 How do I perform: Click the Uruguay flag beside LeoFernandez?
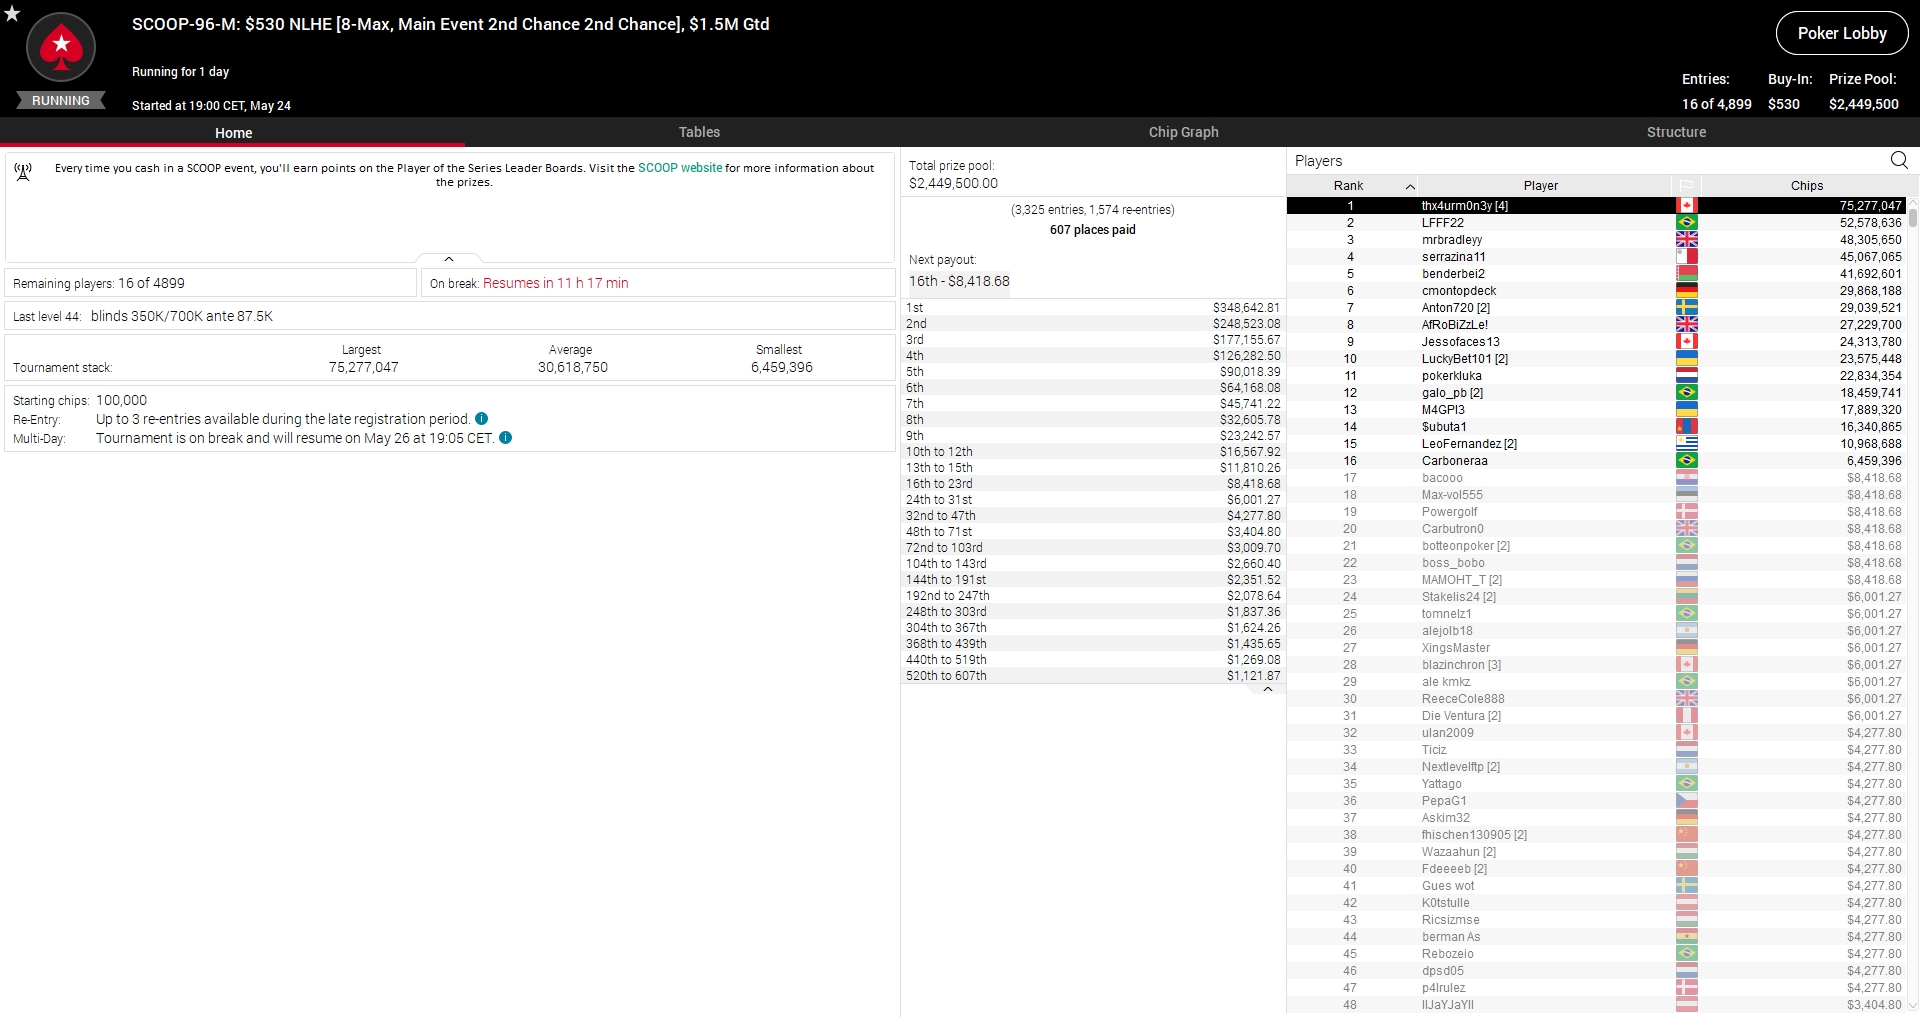tap(1687, 444)
